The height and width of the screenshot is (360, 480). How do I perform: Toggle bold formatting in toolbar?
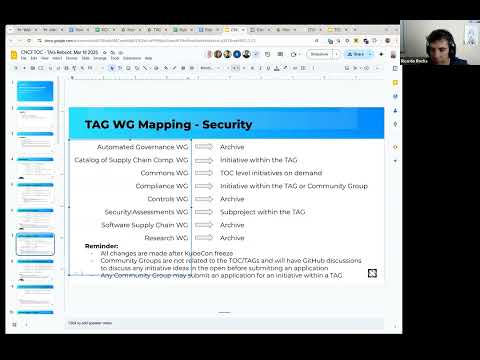coord(252,68)
